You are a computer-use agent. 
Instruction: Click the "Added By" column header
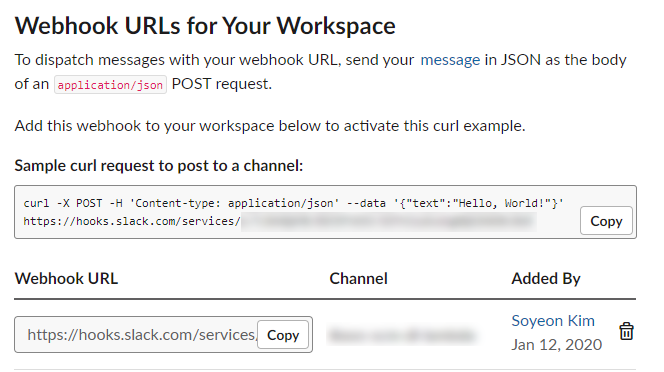(x=546, y=278)
